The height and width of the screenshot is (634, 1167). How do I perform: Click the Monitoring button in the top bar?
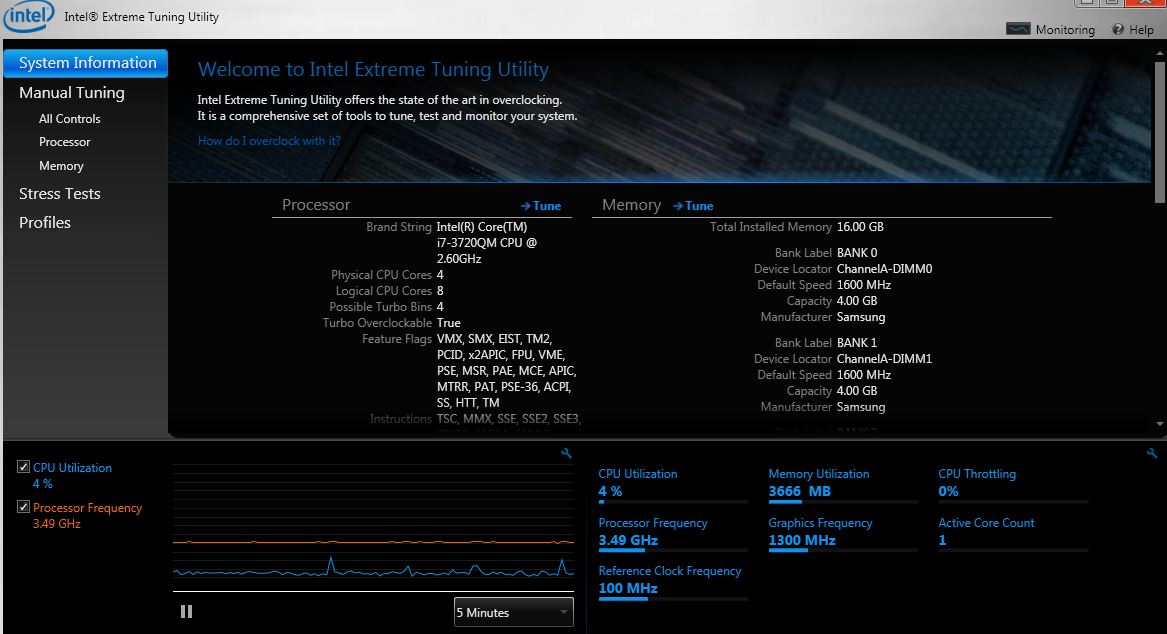click(1050, 30)
